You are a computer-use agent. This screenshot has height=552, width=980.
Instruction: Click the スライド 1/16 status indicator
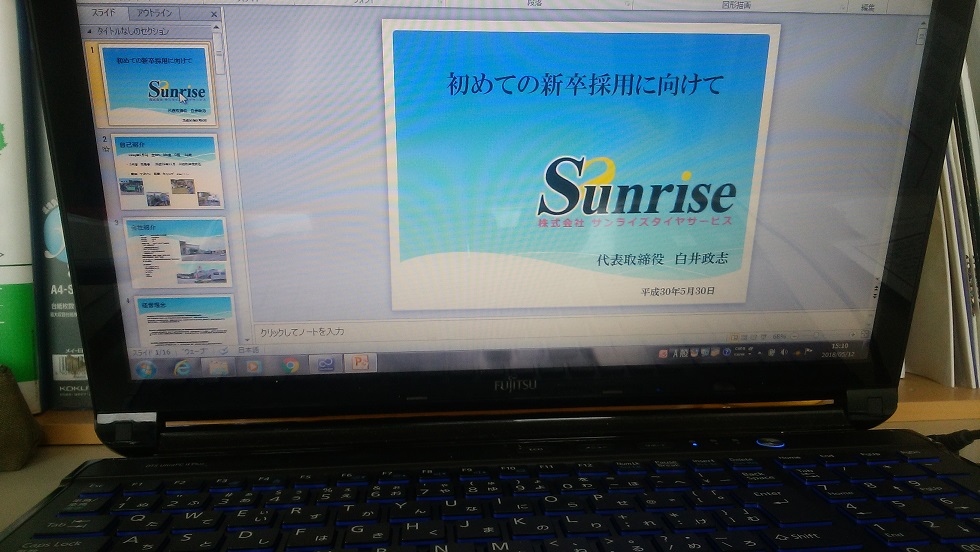tap(151, 353)
